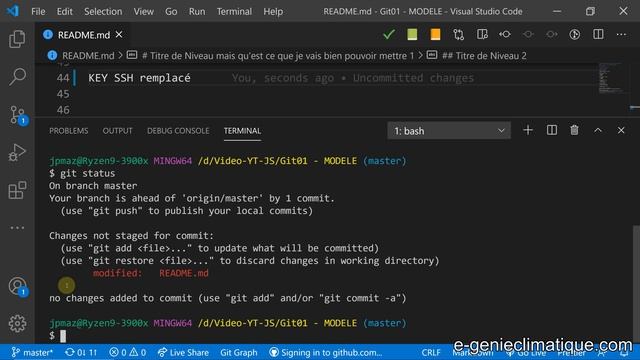Open the Selection menu
Image resolution: width=640 pixels, height=360 pixels.
point(103,11)
